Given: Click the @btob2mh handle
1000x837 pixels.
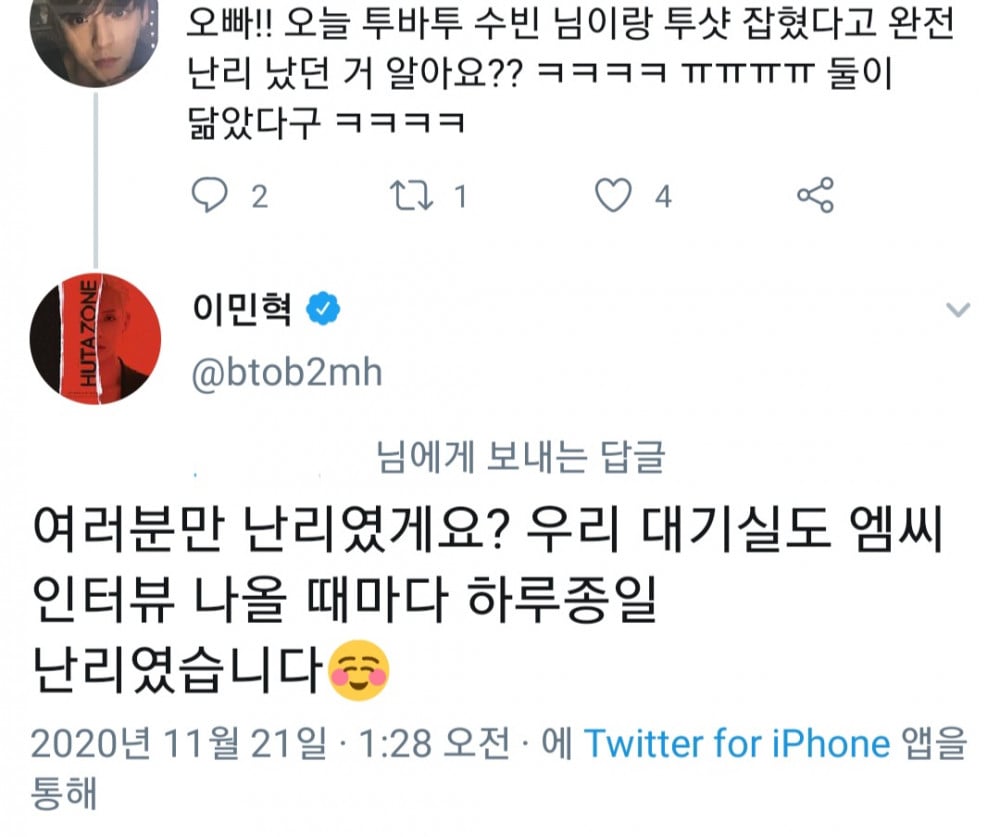Looking at the screenshot, I should [x=287, y=372].
